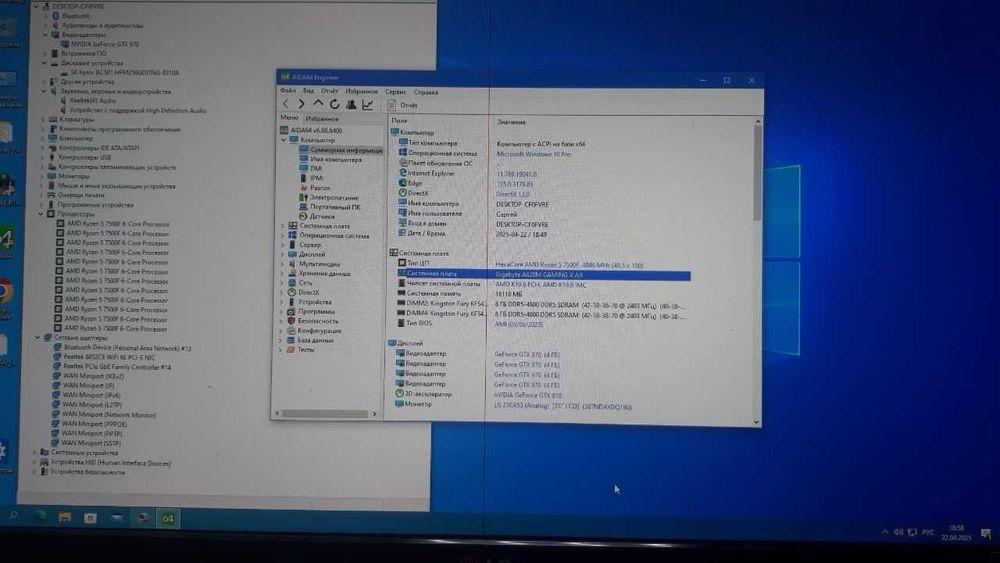Expand Клавиатуры in Device Manager
1000x563 pixels.
tap(43, 119)
